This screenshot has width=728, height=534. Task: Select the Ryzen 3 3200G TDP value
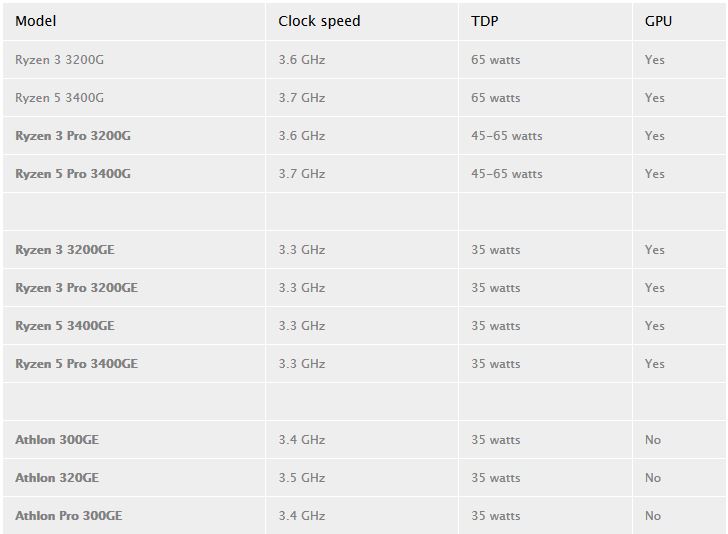[496, 60]
